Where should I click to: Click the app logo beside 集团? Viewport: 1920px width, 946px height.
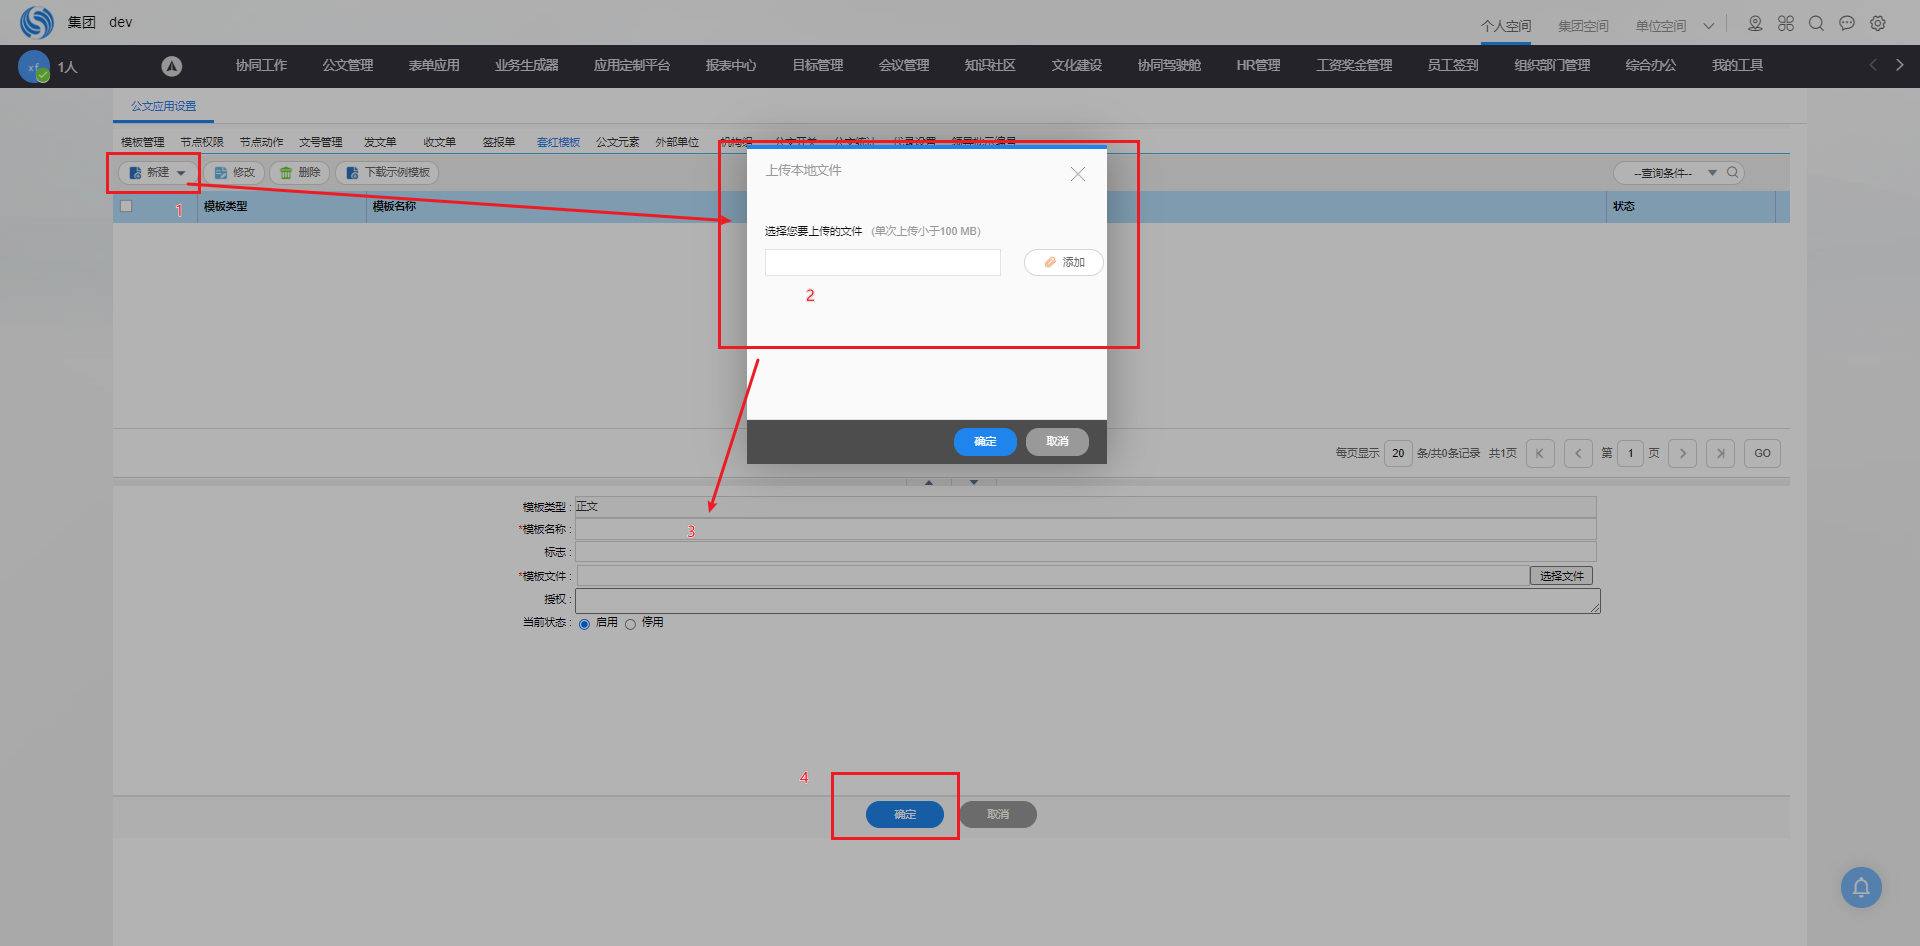point(37,22)
